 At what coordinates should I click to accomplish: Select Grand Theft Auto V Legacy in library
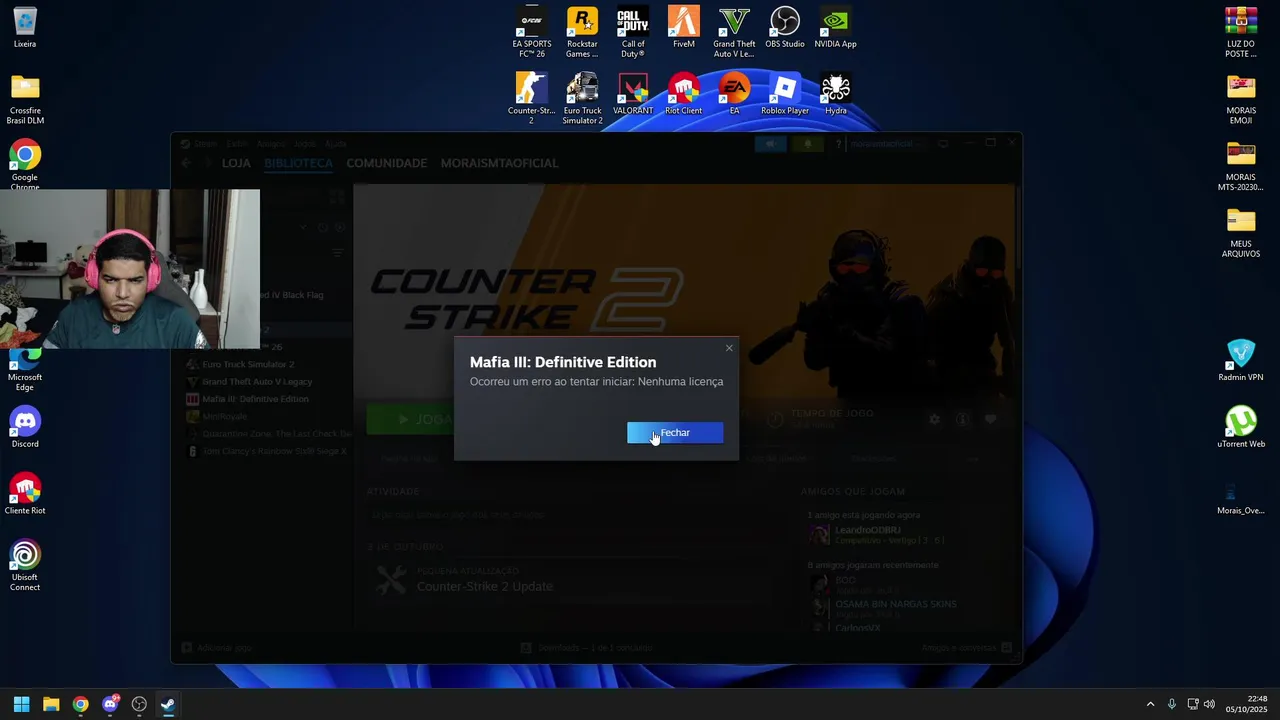click(257, 381)
